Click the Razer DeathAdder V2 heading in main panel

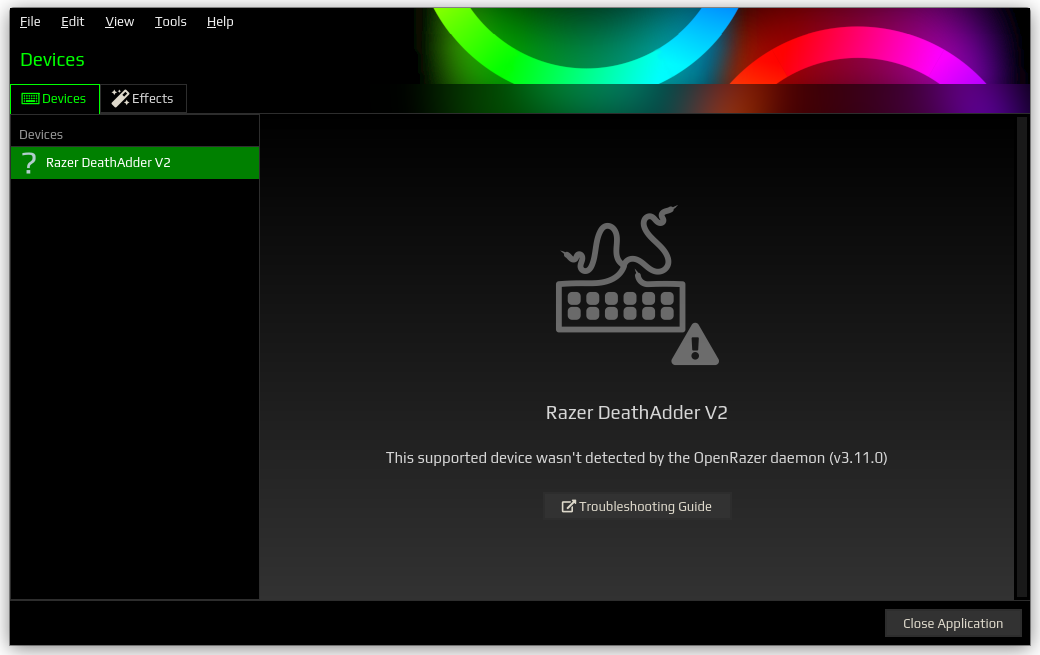[x=636, y=412]
